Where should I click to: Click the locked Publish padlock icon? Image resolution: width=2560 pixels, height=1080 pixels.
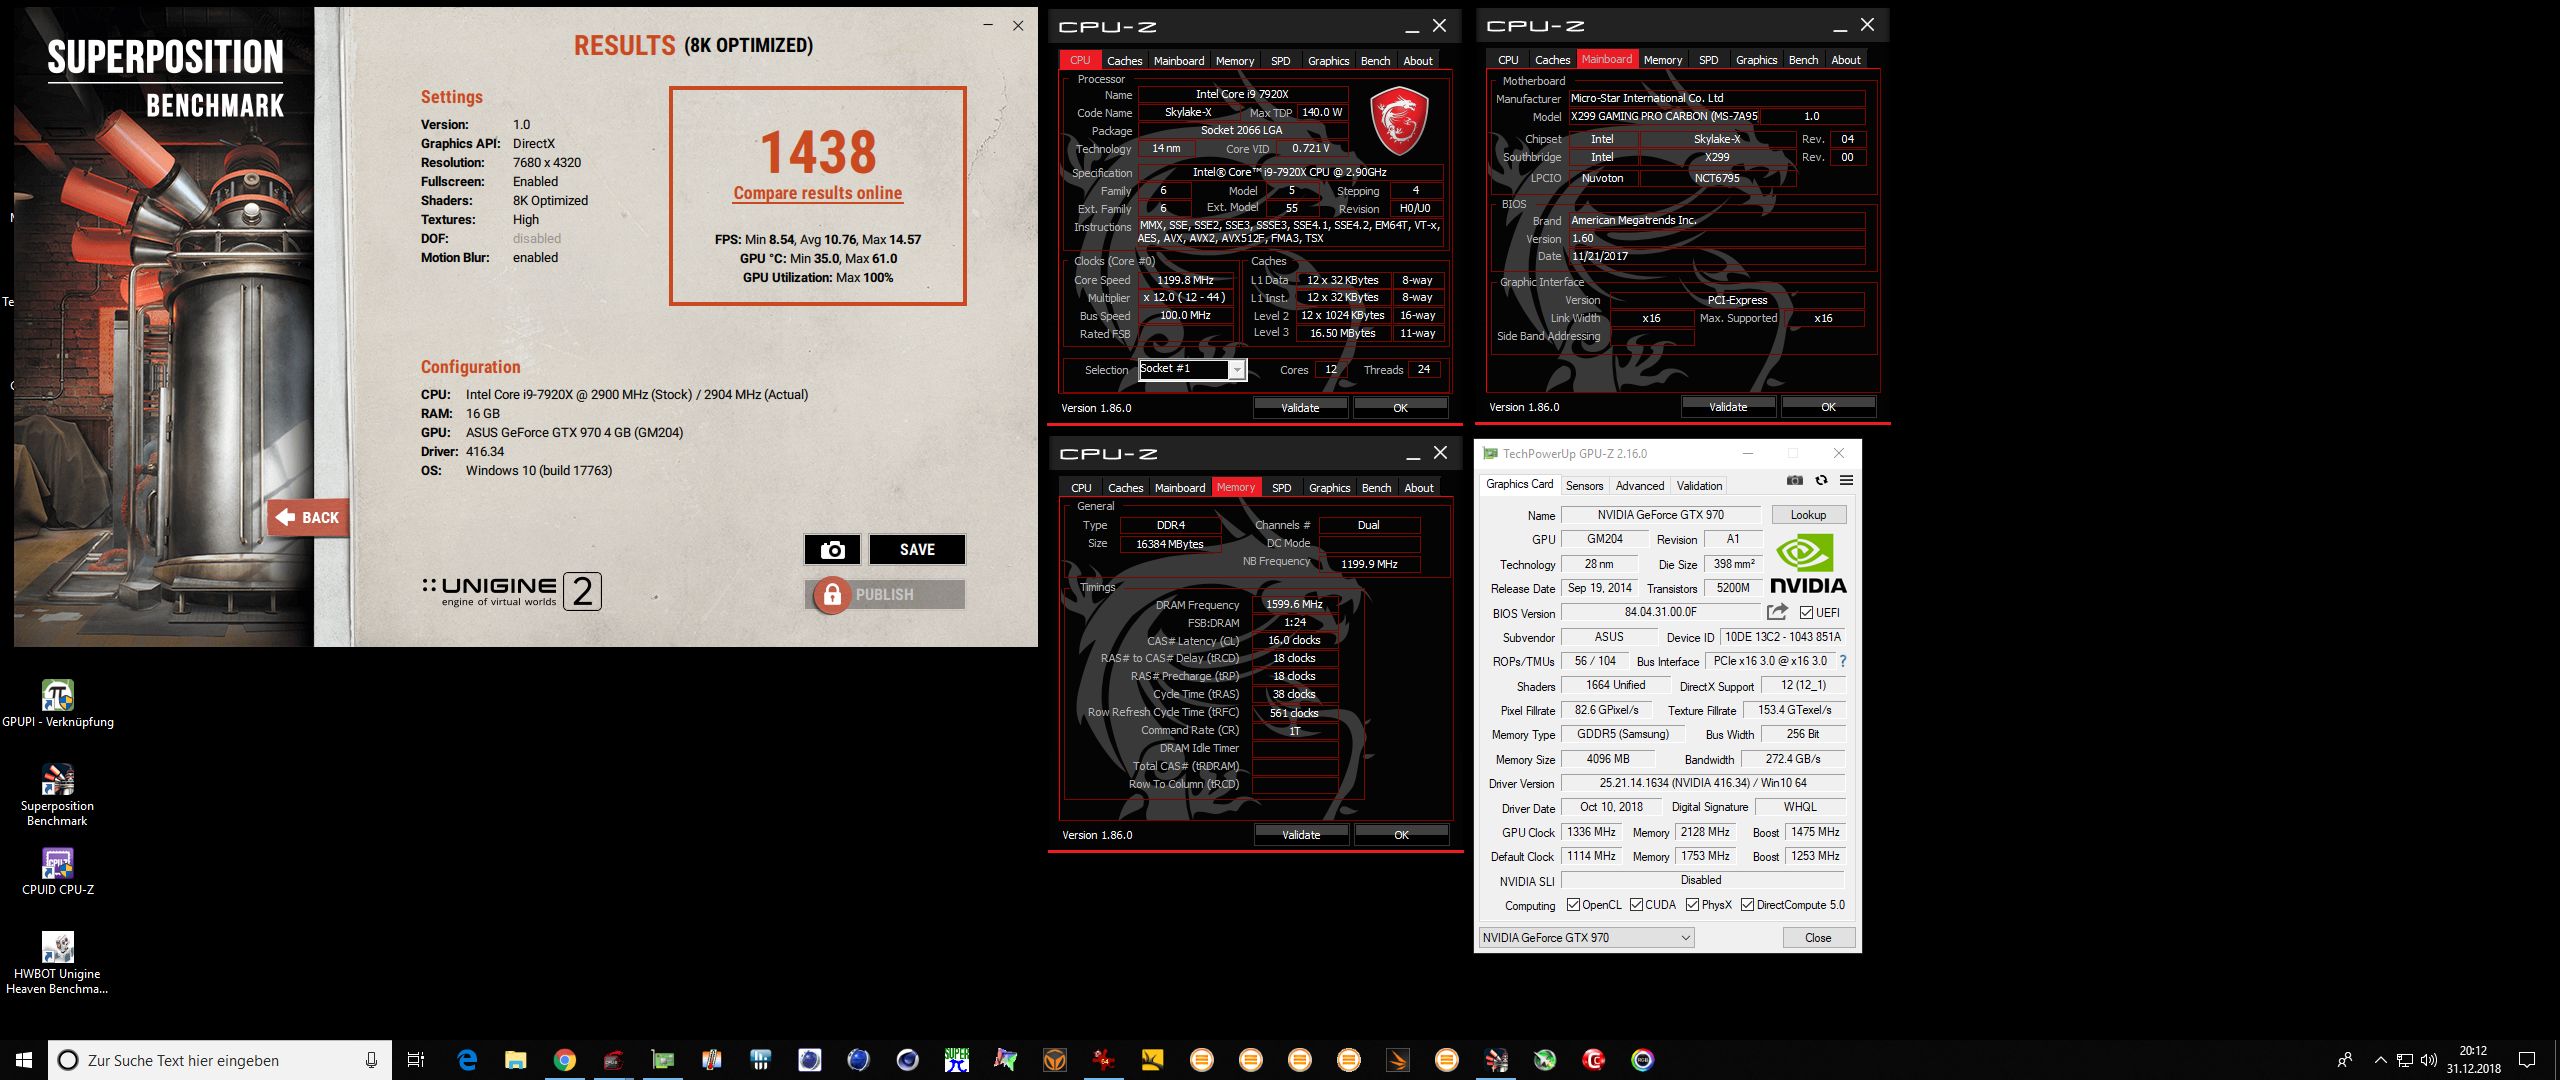pos(832,594)
